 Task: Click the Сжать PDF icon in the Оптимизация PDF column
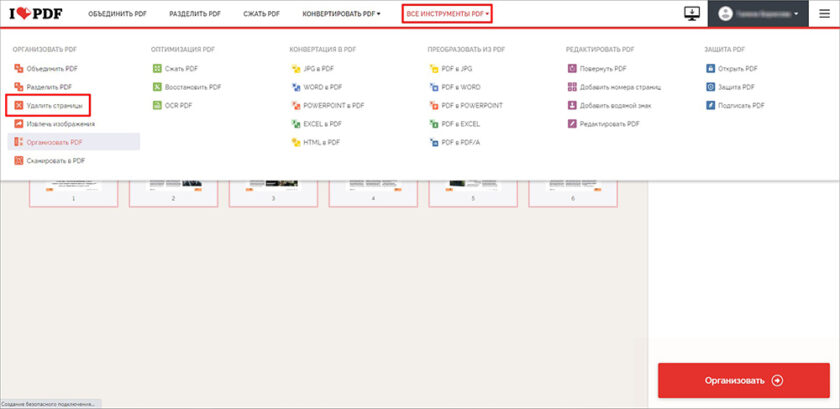157,69
